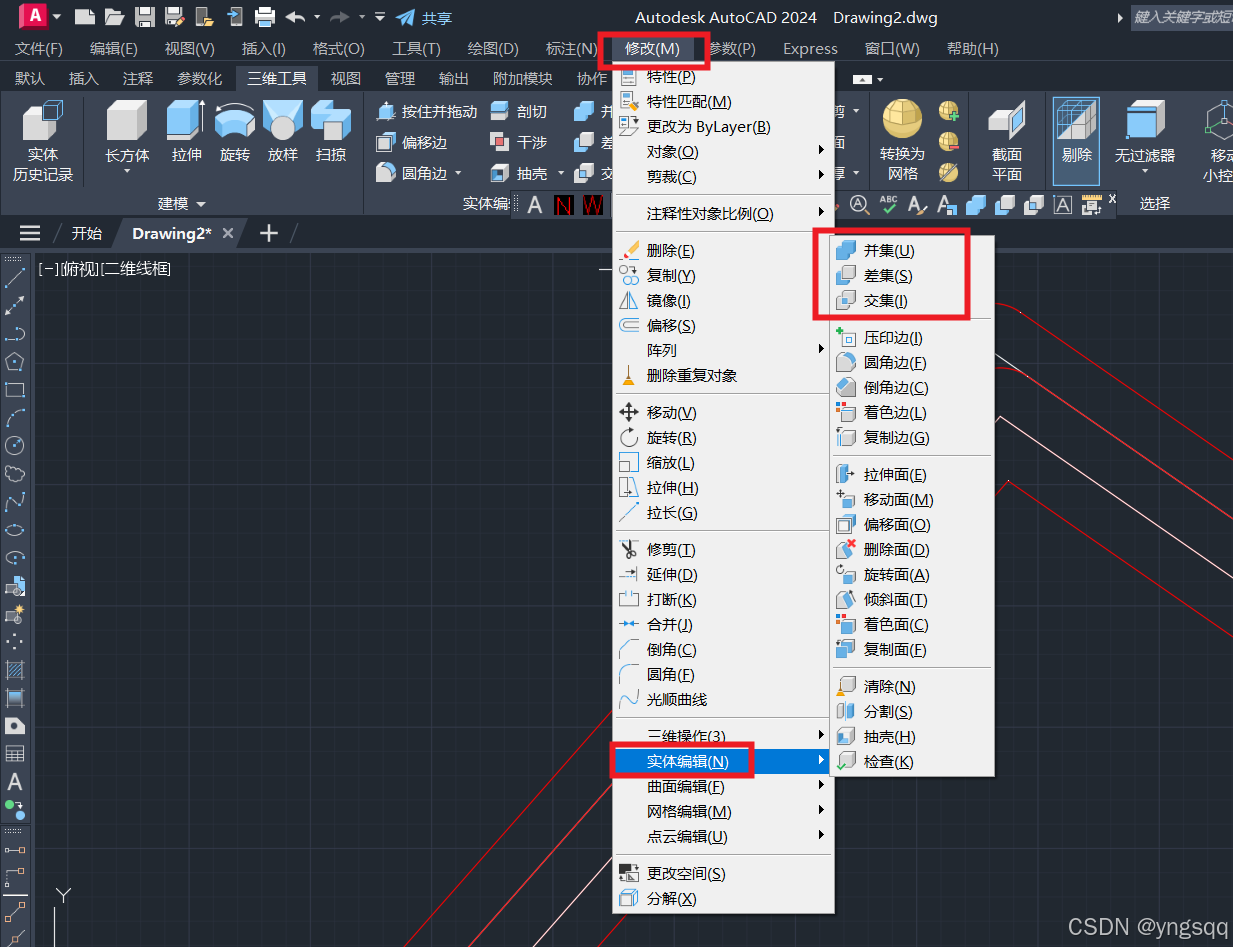
Task: Select the Rectangle tool in left draw toolbar
Action: 15,390
